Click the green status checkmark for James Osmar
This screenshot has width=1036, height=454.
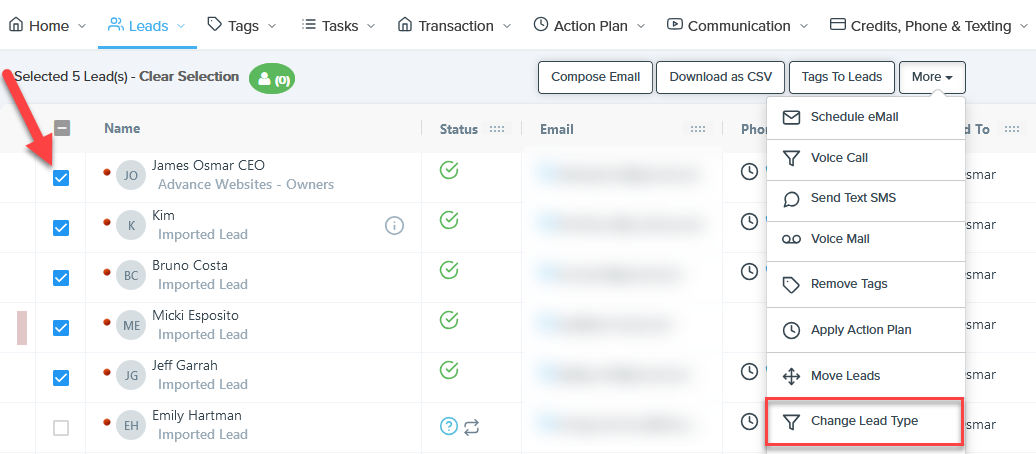(449, 170)
